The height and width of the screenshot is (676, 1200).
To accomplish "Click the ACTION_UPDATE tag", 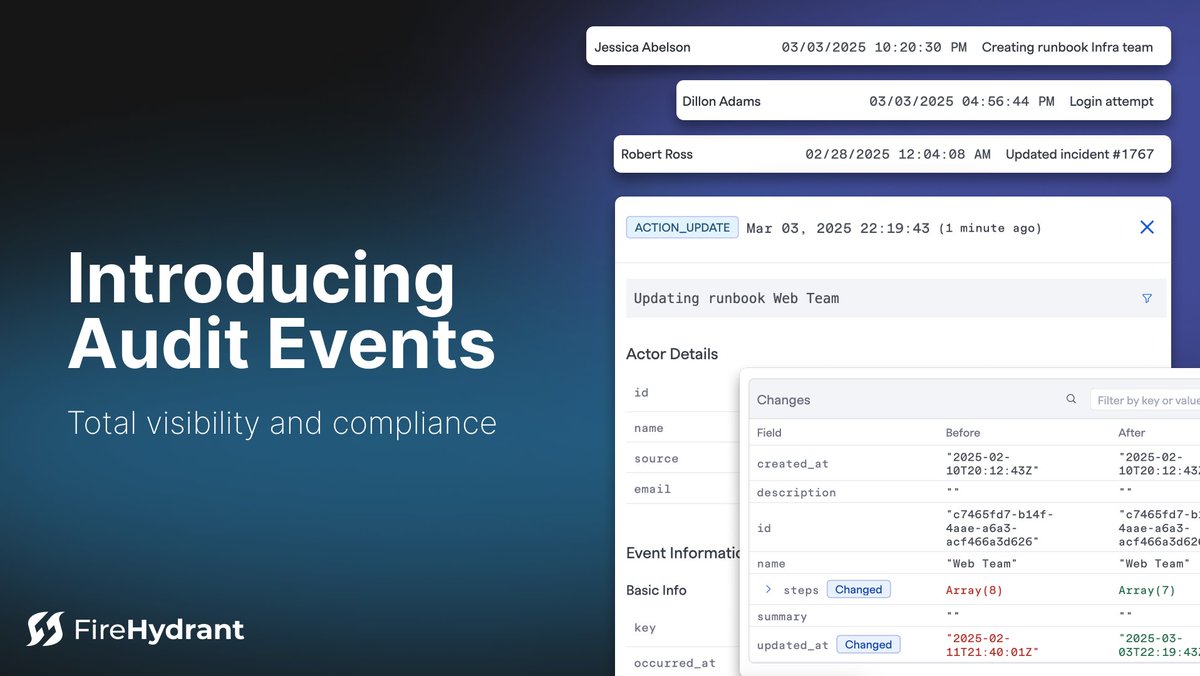I will [682, 228].
